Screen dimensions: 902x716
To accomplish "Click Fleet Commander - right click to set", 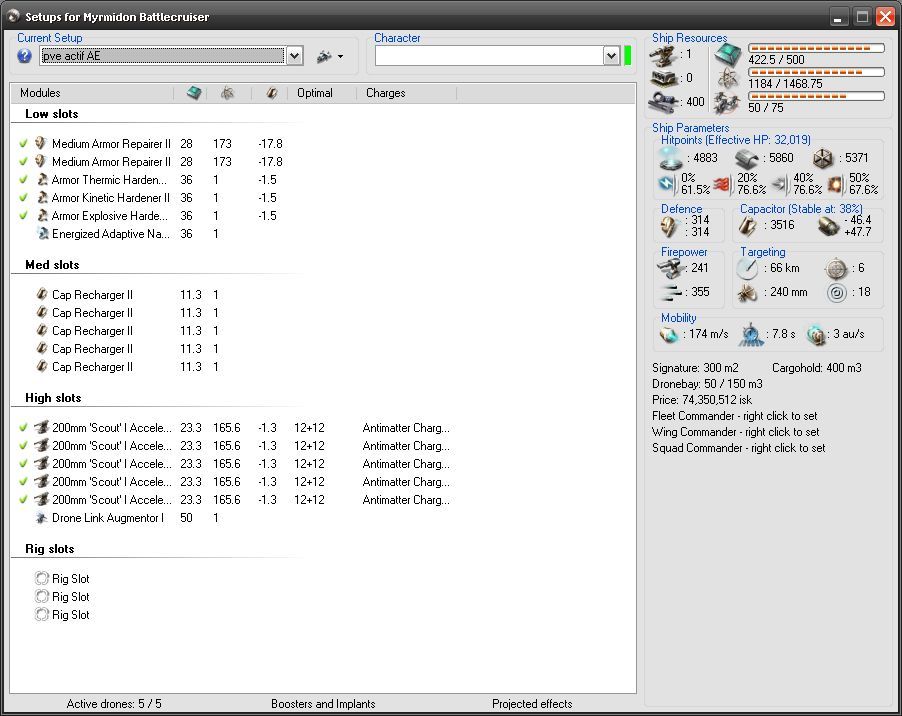I will [x=735, y=415].
